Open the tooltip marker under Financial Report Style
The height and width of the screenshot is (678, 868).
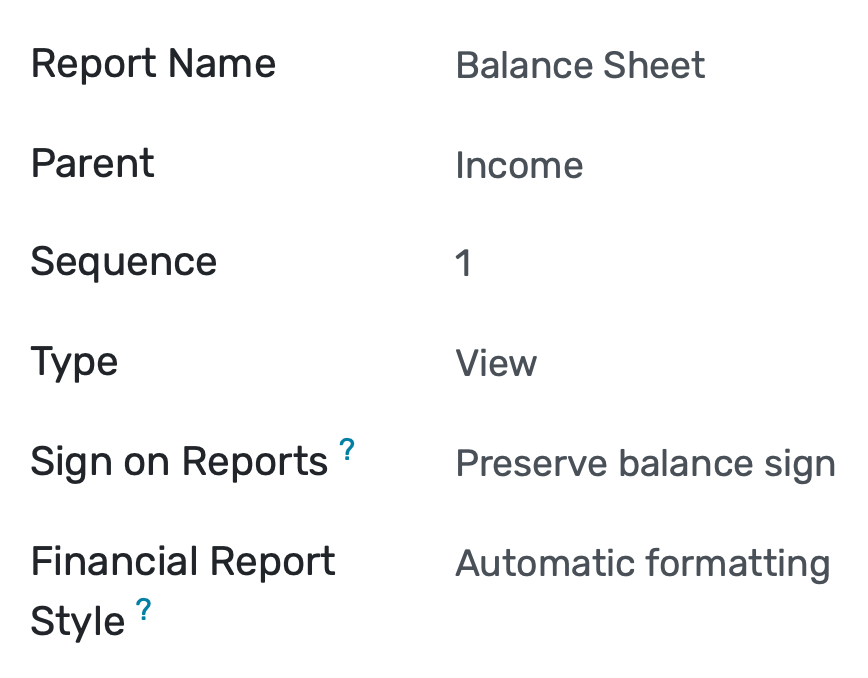click(x=144, y=610)
